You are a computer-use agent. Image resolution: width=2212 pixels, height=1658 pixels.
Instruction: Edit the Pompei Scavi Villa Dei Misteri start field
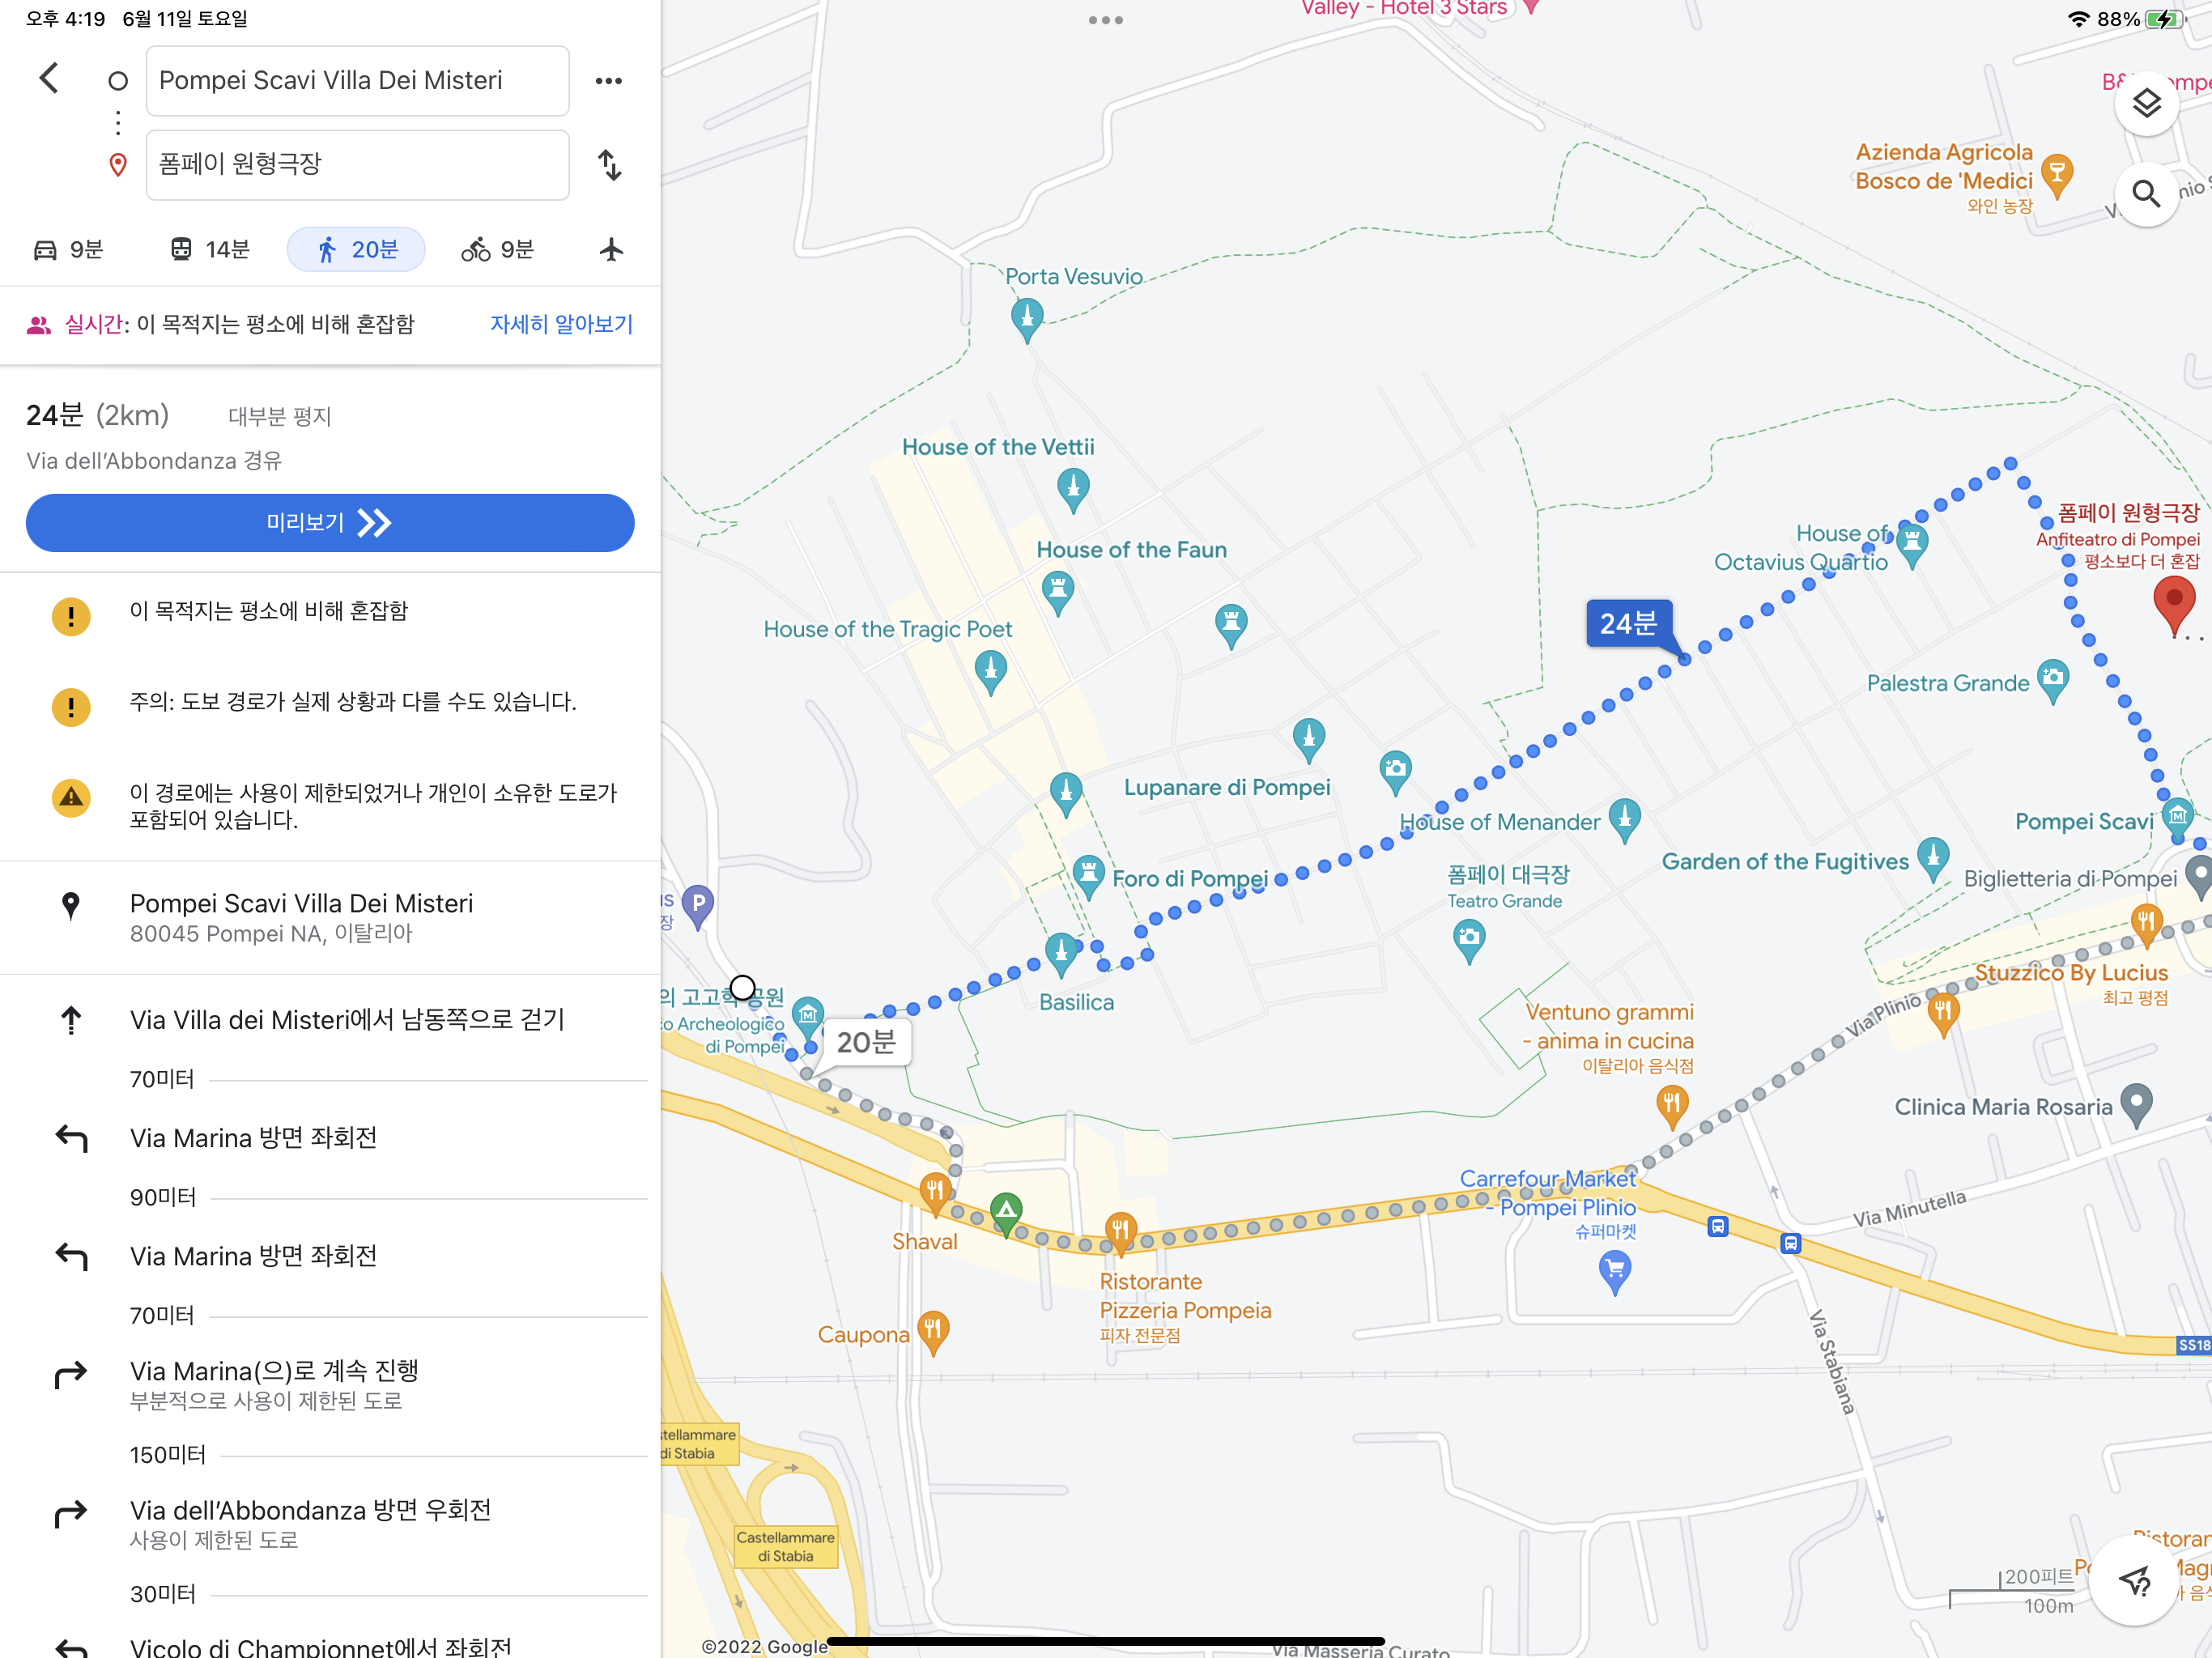(x=357, y=81)
